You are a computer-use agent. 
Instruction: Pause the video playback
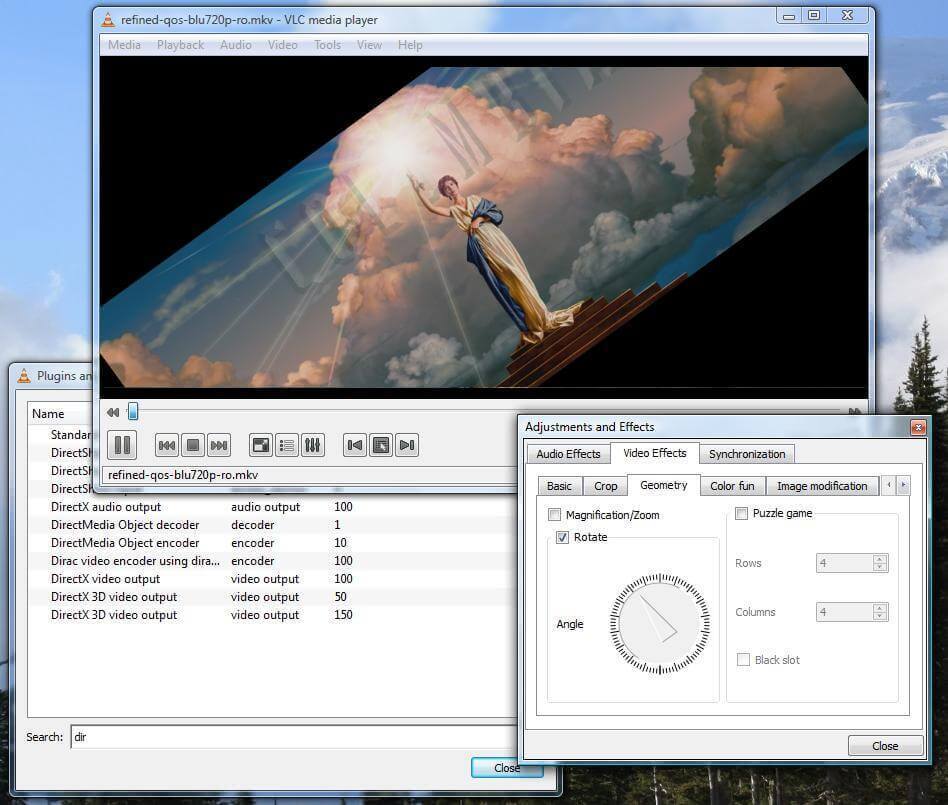pyautogui.click(x=121, y=445)
